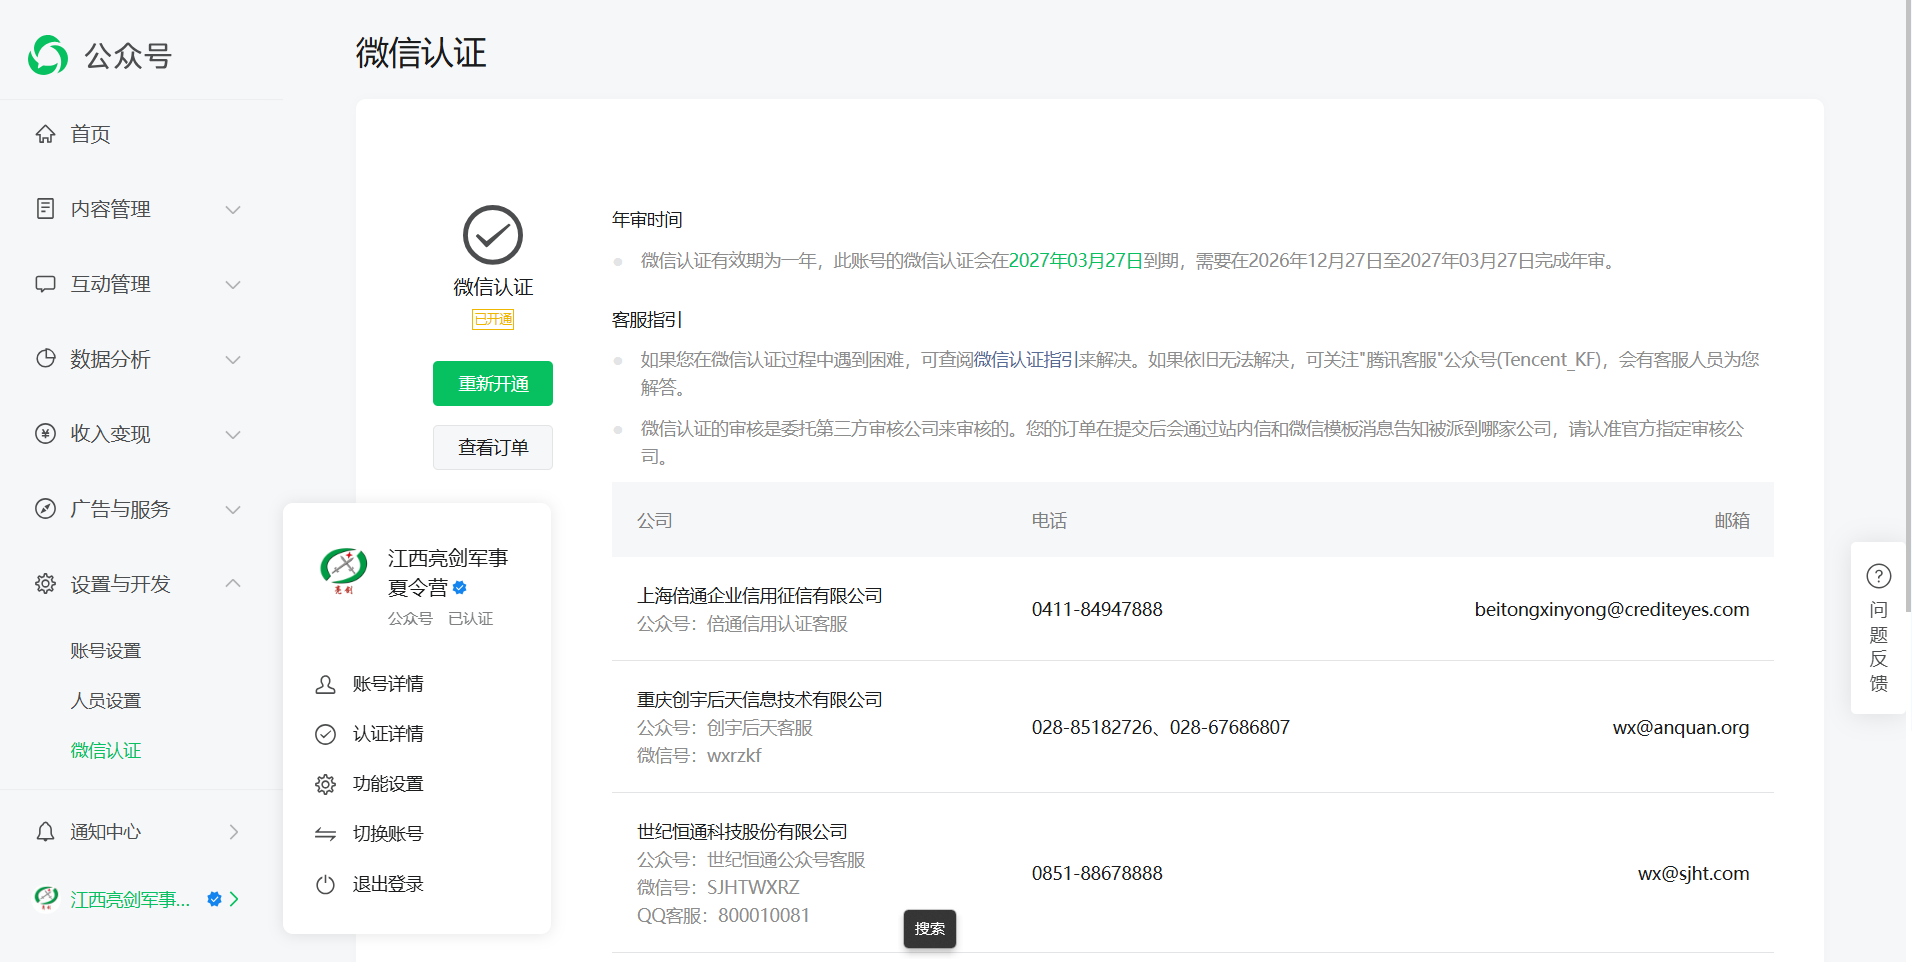Click the person icon beside 账号详情
Viewport: 1912px width, 962px height.
[325, 684]
